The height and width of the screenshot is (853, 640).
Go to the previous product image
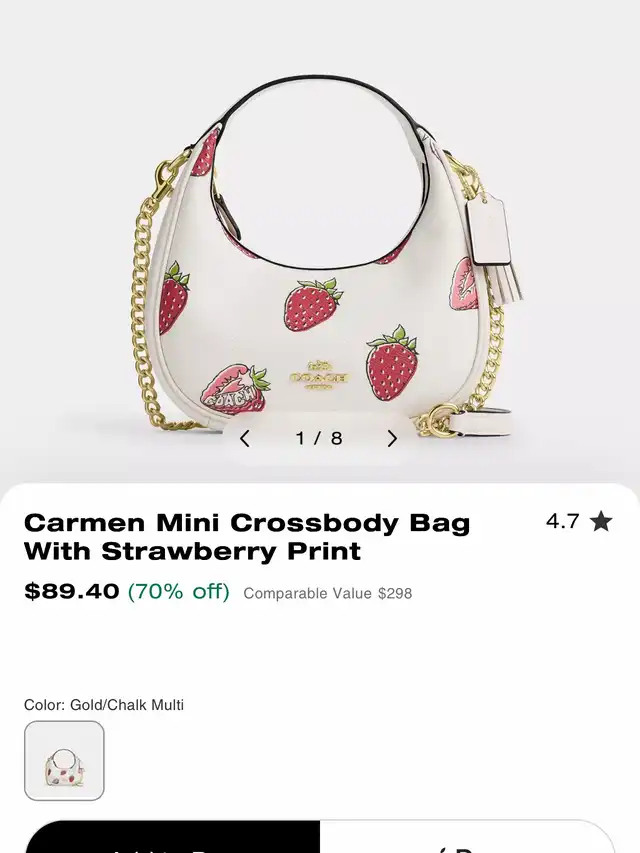tap(245, 438)
